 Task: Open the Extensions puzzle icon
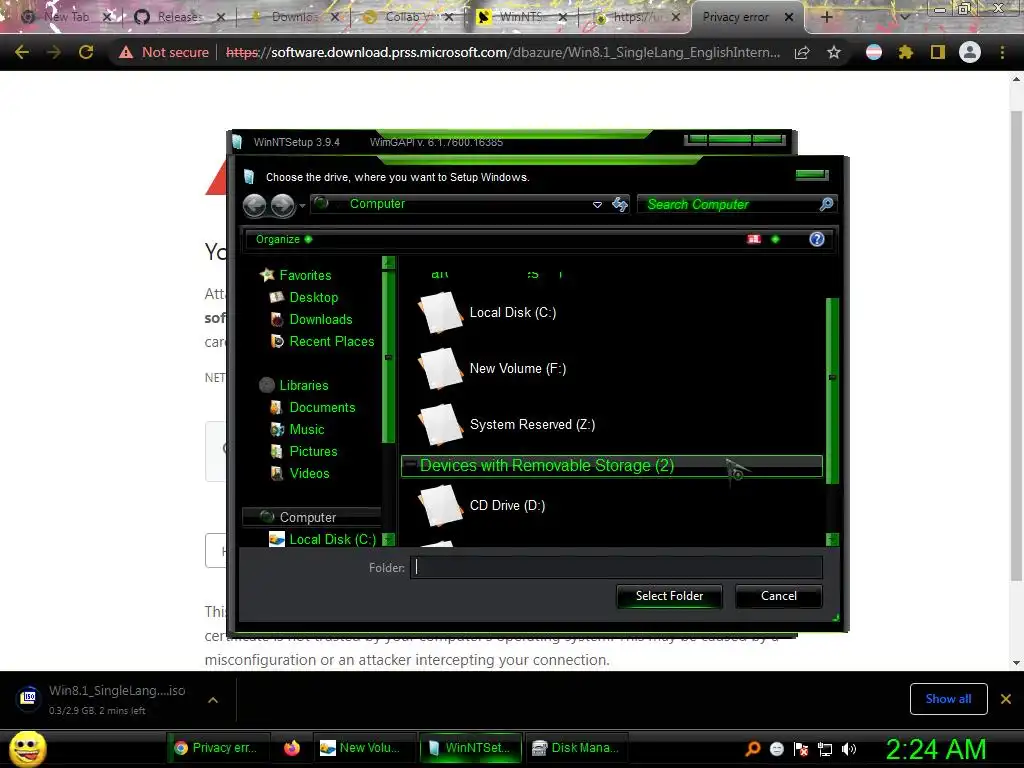point(905,52)
